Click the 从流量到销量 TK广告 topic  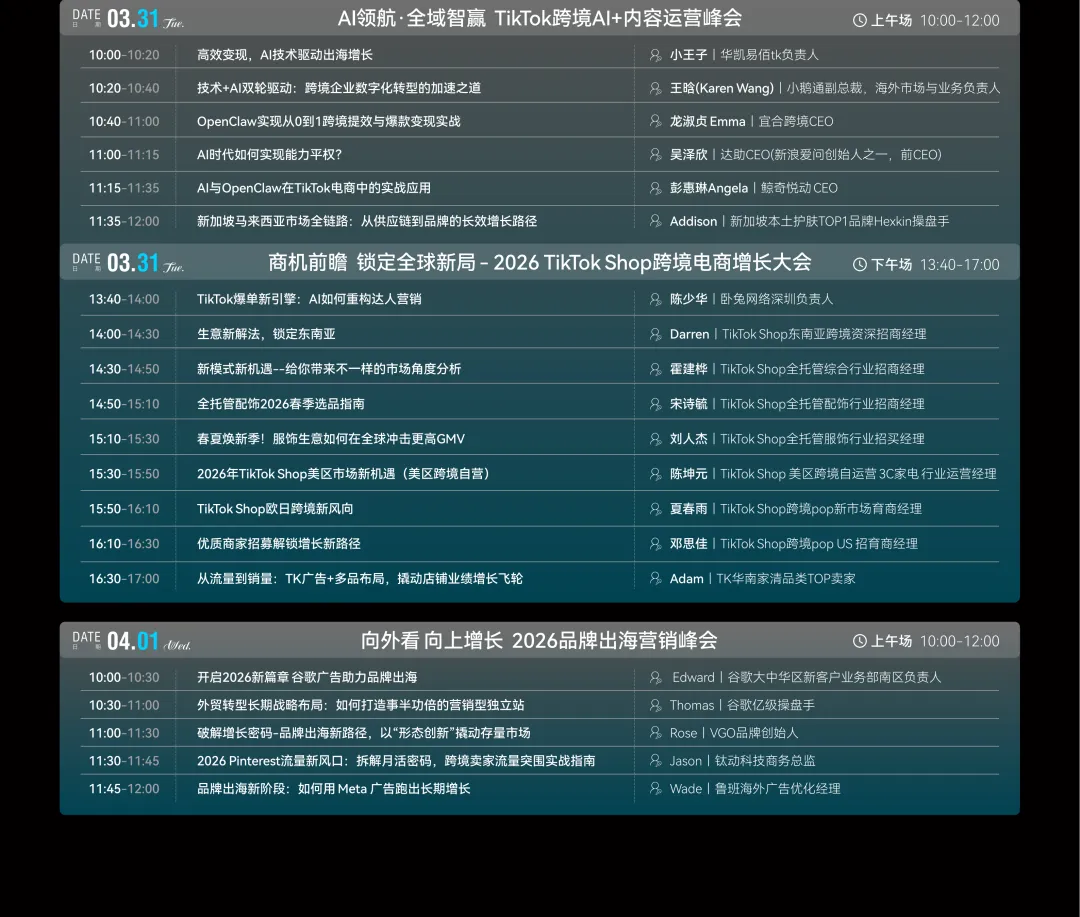pyautogui.click(x=360, y=579)
